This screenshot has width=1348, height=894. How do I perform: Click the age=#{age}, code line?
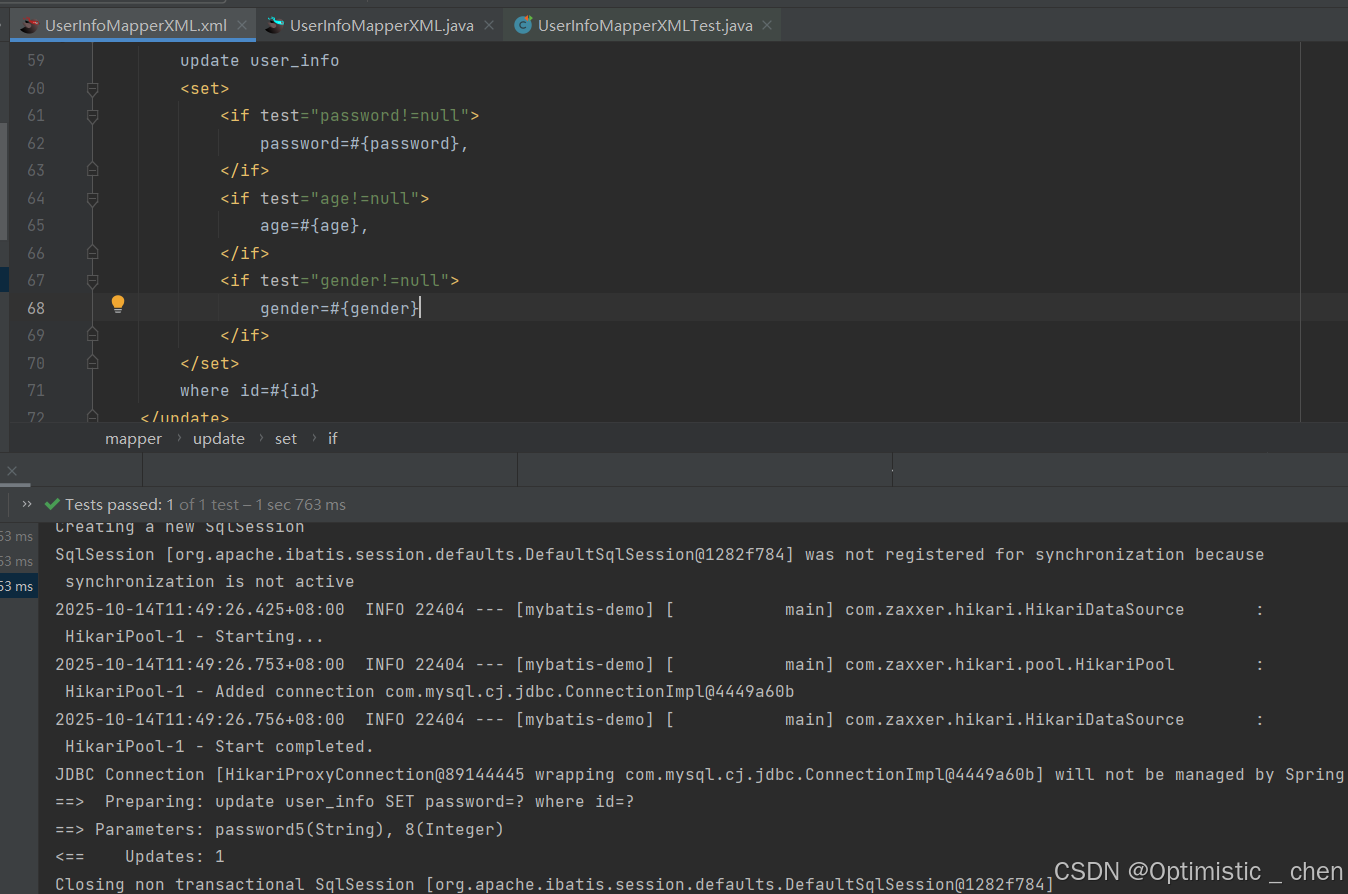point(315,226)
